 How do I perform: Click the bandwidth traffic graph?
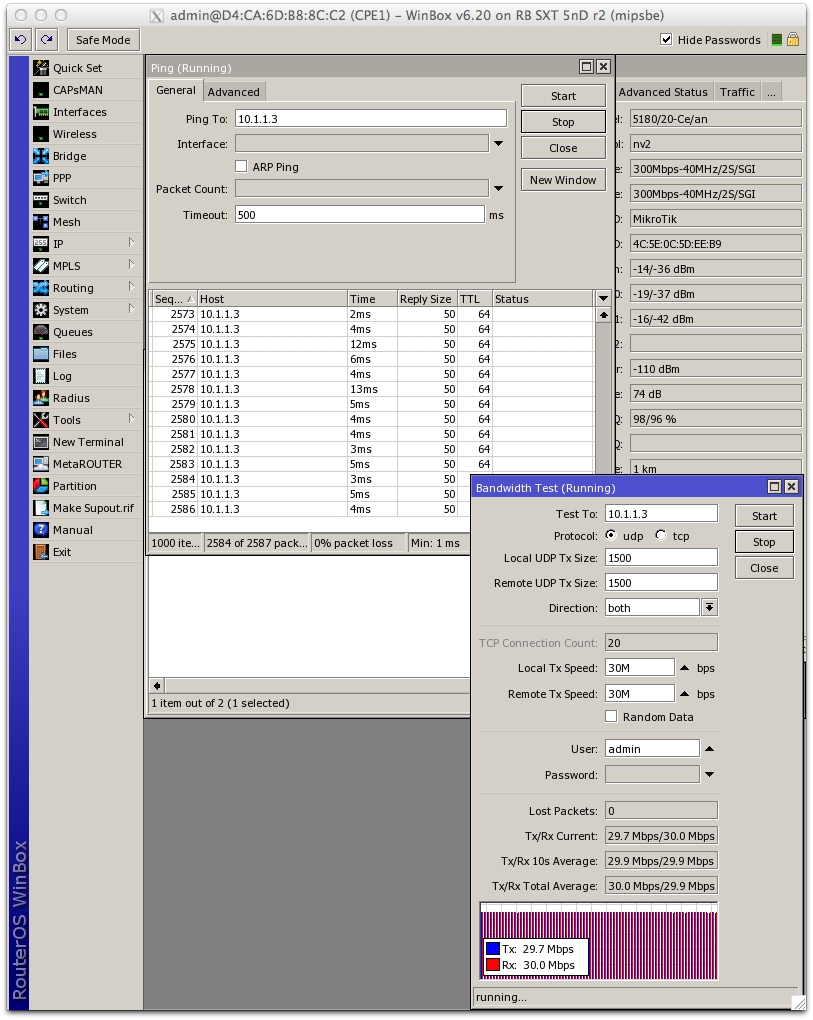[x=598, y=940]
